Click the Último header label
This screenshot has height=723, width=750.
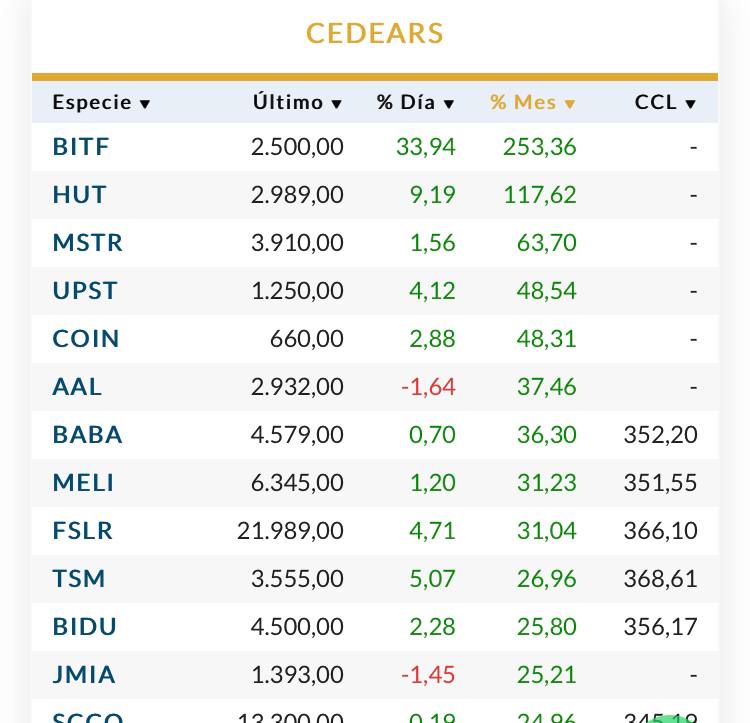point(288,102)
